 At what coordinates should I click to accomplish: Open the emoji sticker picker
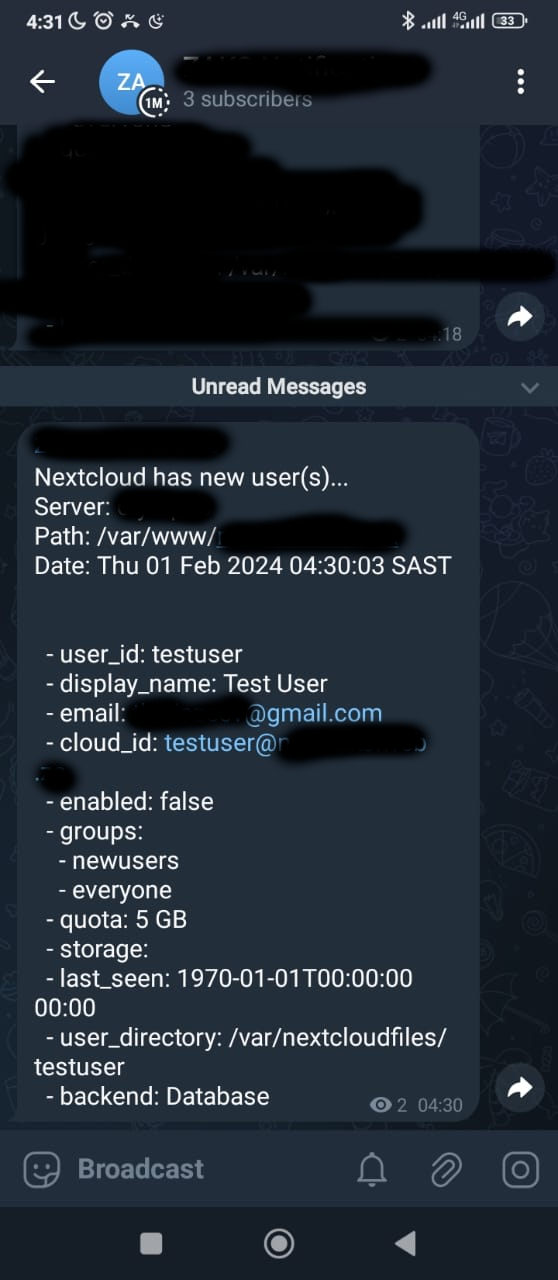point(42,1169)
